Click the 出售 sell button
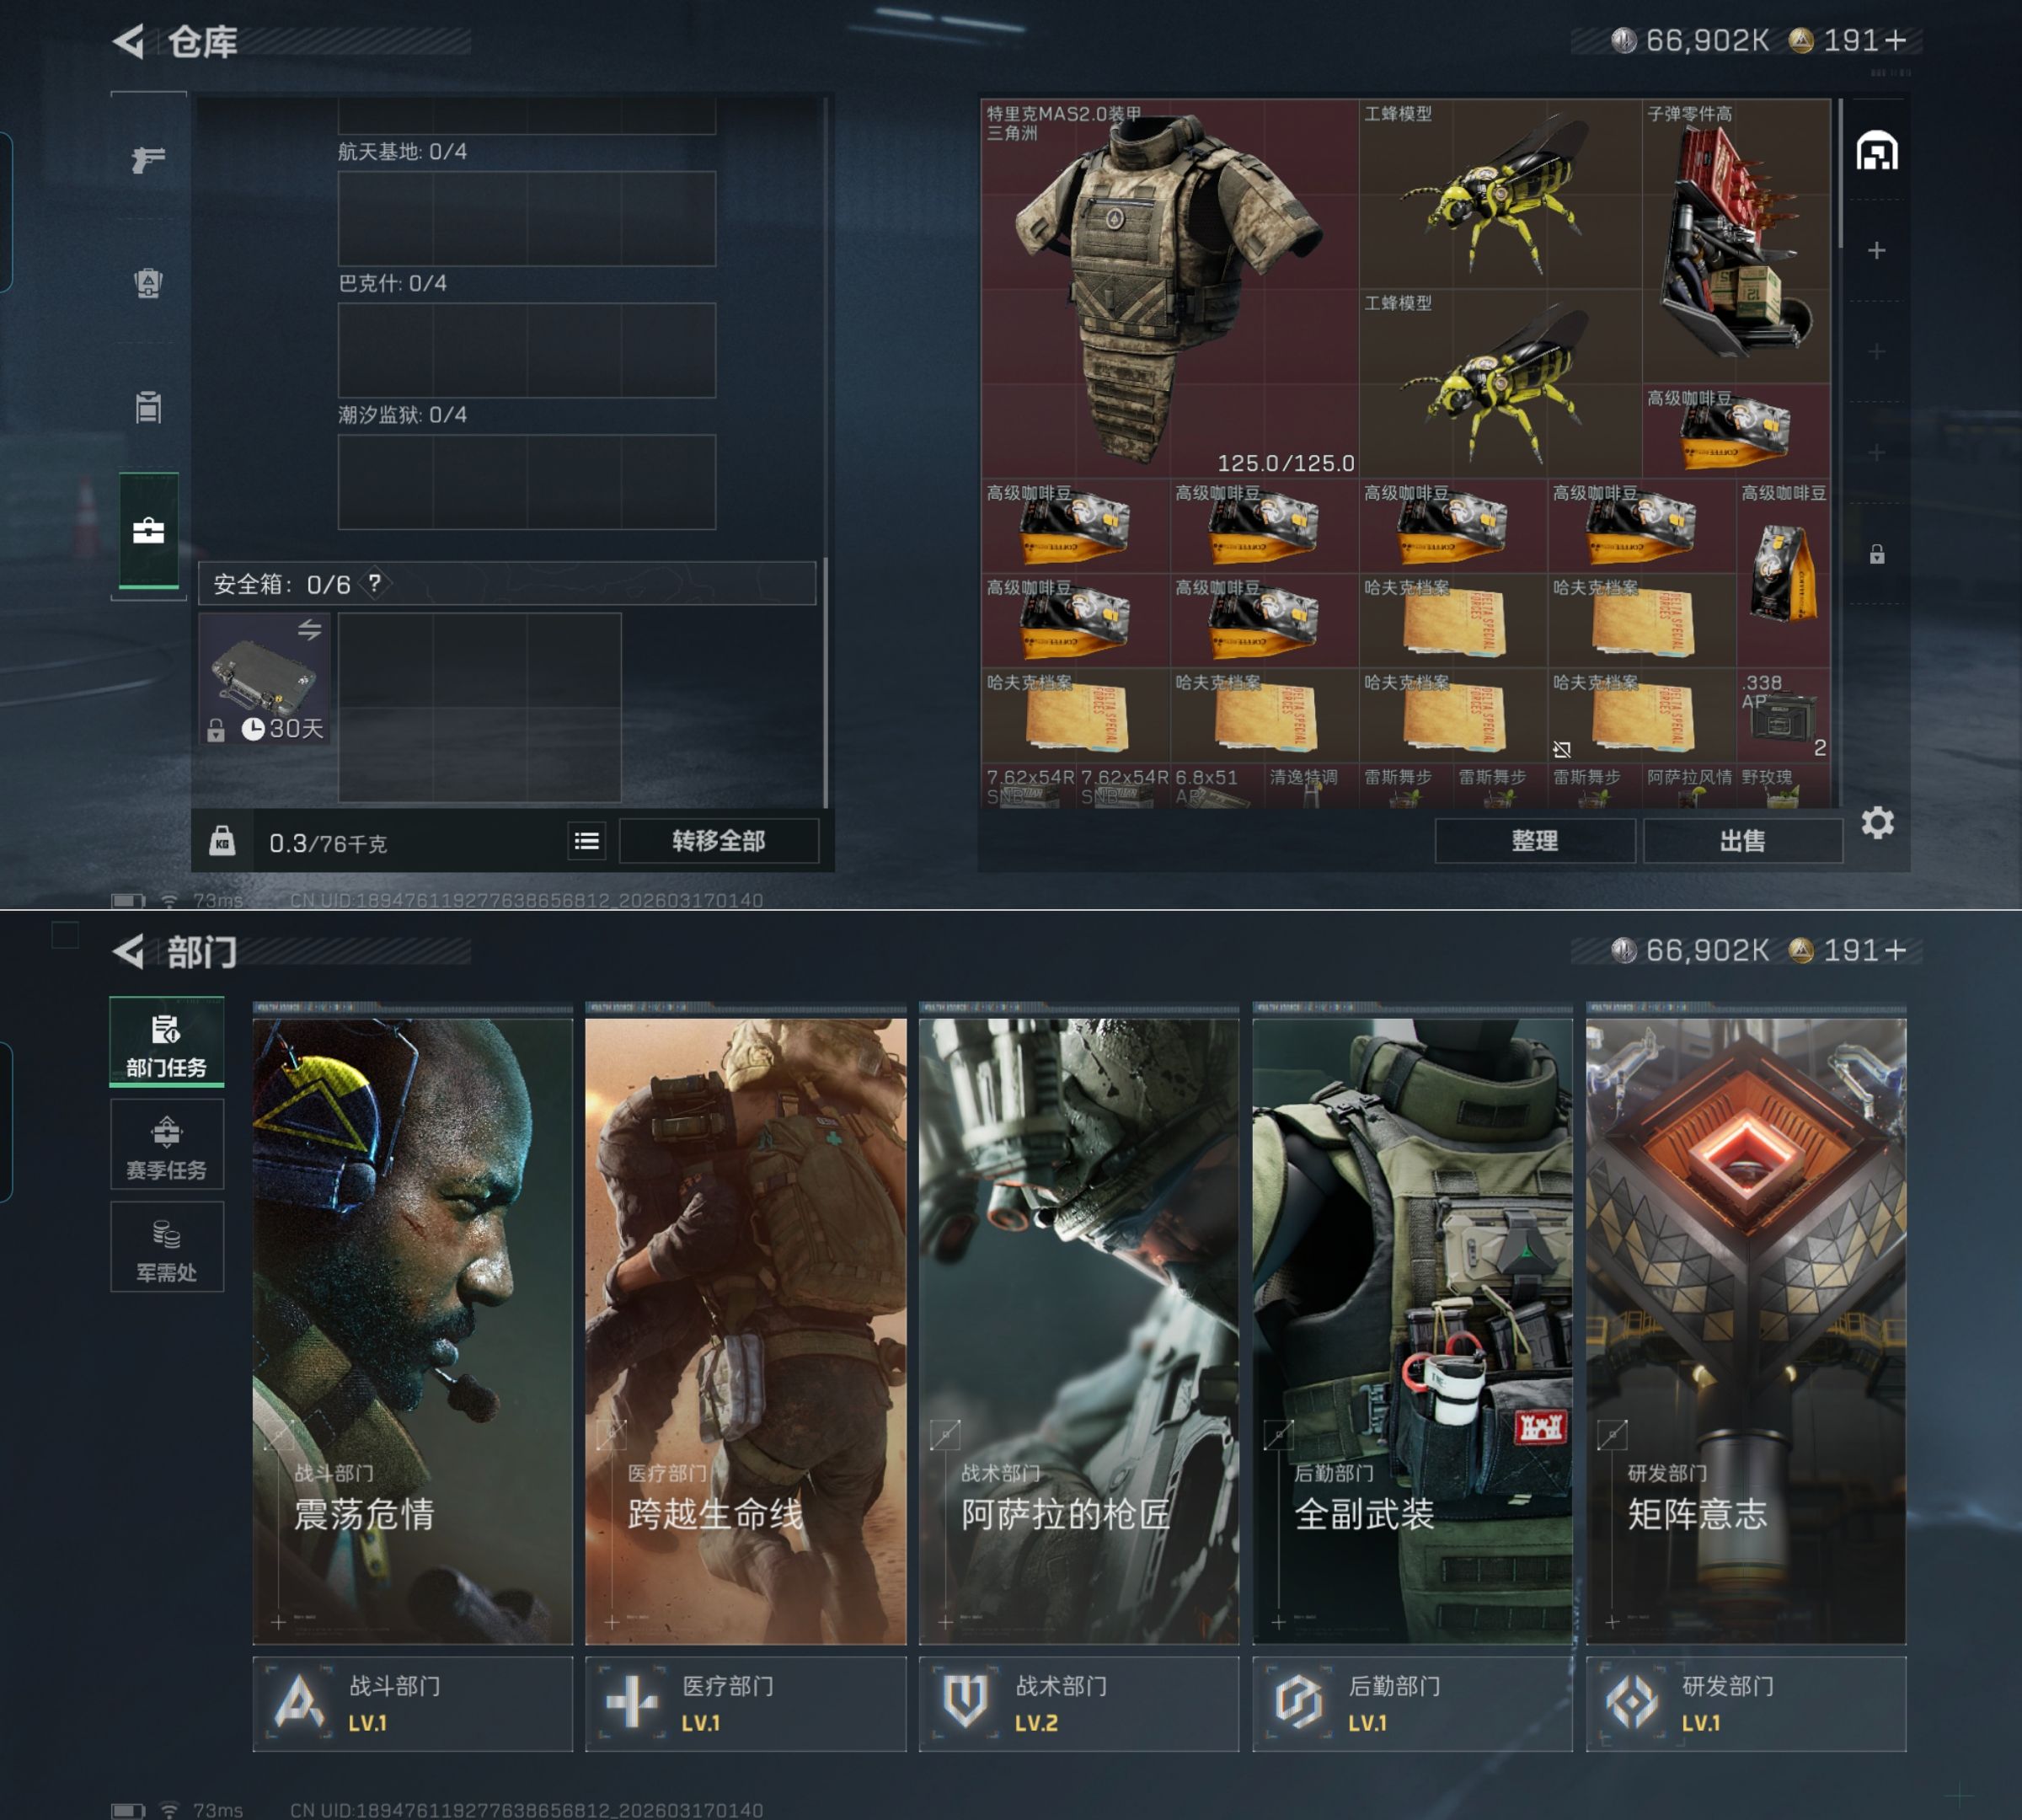 (1742, 841)
